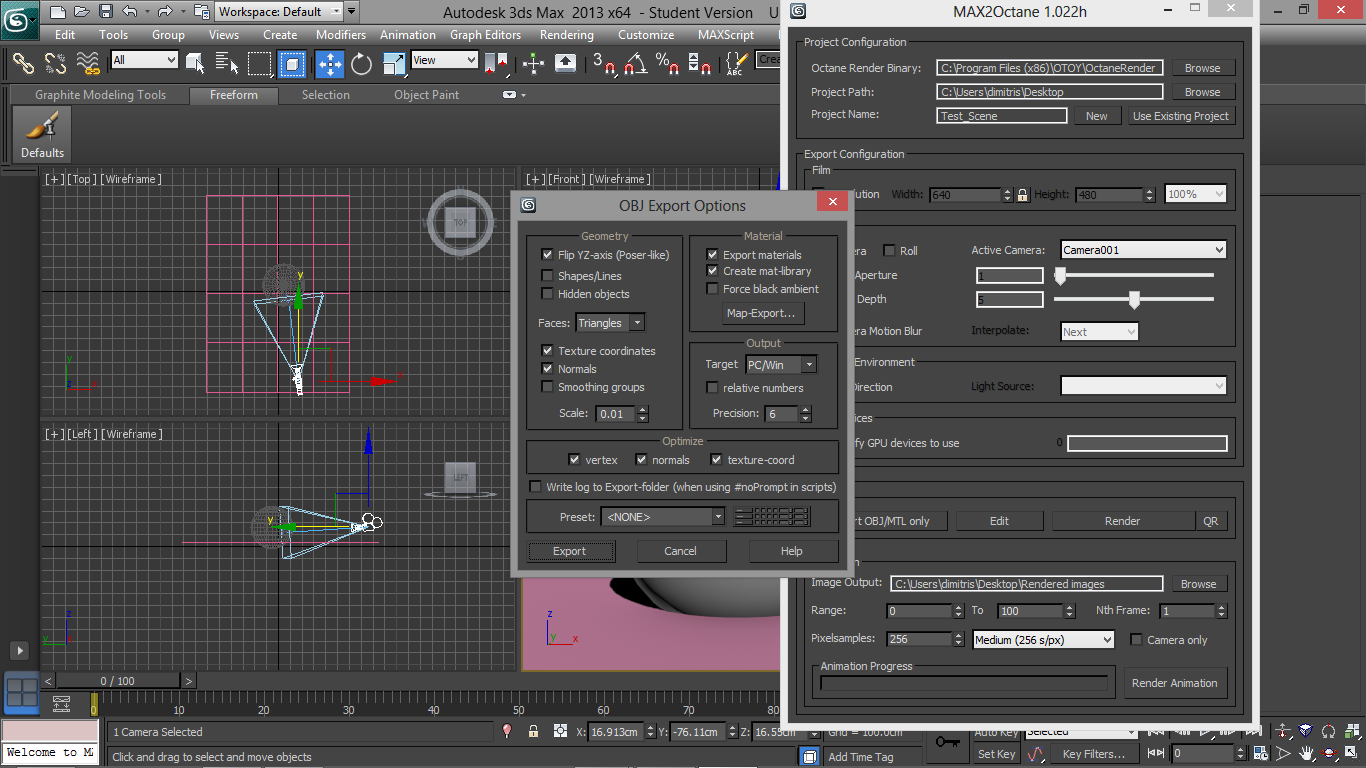1366x768 pixels.
Task: Open the Rendering menu
Action: [567, 35]
